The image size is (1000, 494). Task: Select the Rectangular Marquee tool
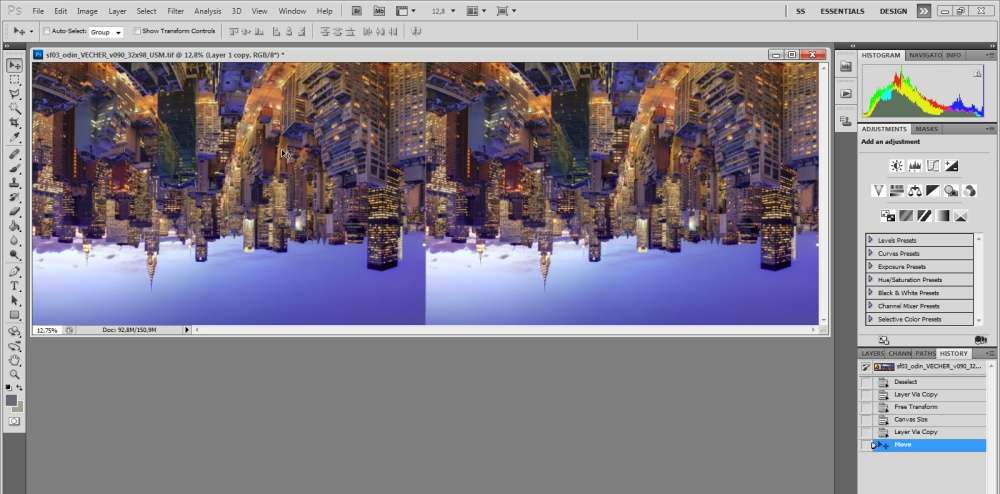[15, 79]
